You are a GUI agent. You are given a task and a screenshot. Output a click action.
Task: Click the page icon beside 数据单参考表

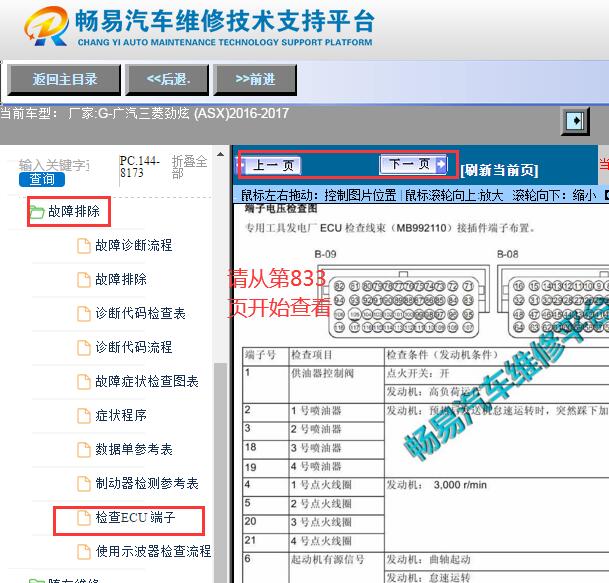coord(84,449)
